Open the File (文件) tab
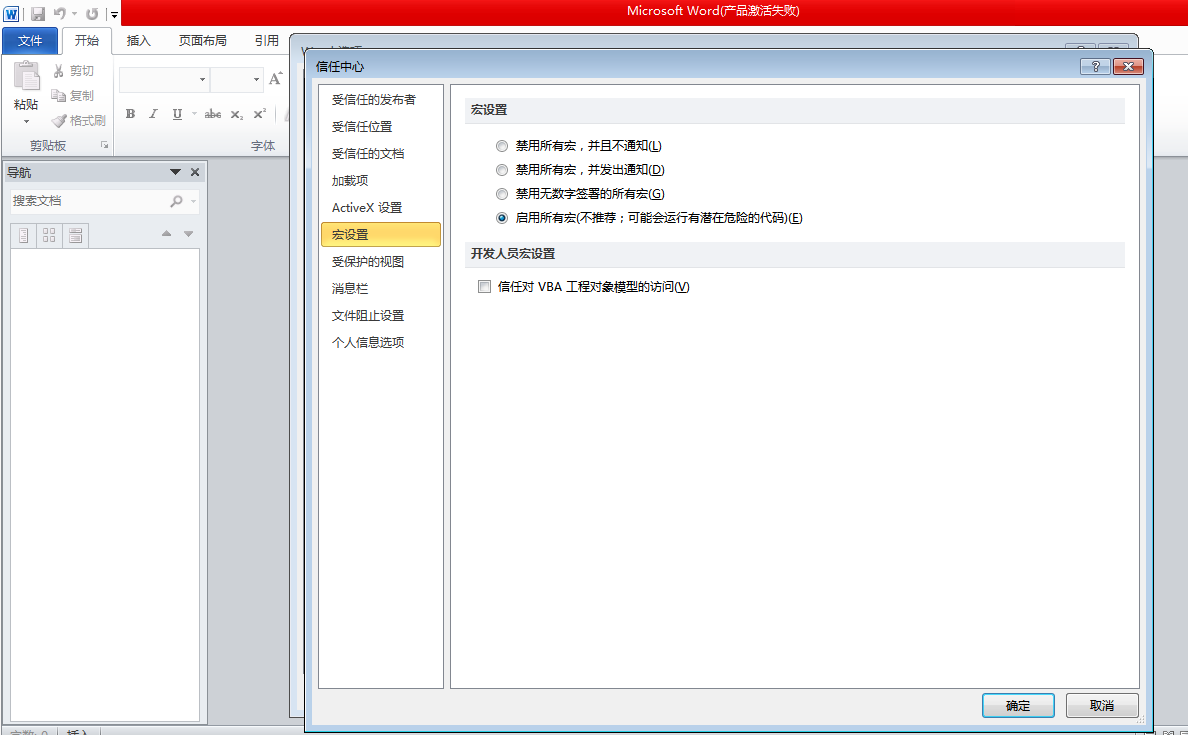The width and height of the screenshot is (1188, 735). click(x=30, y=40)
